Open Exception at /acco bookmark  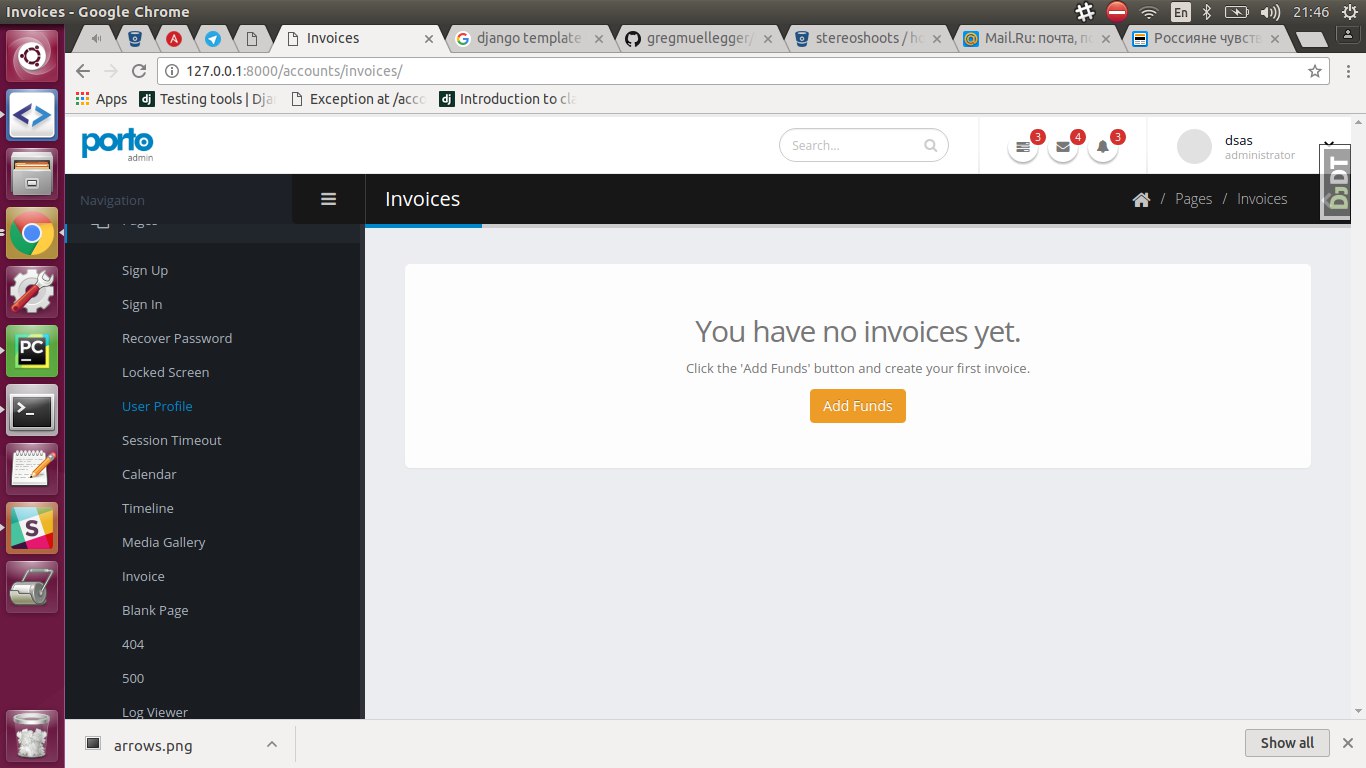point(358,99)
